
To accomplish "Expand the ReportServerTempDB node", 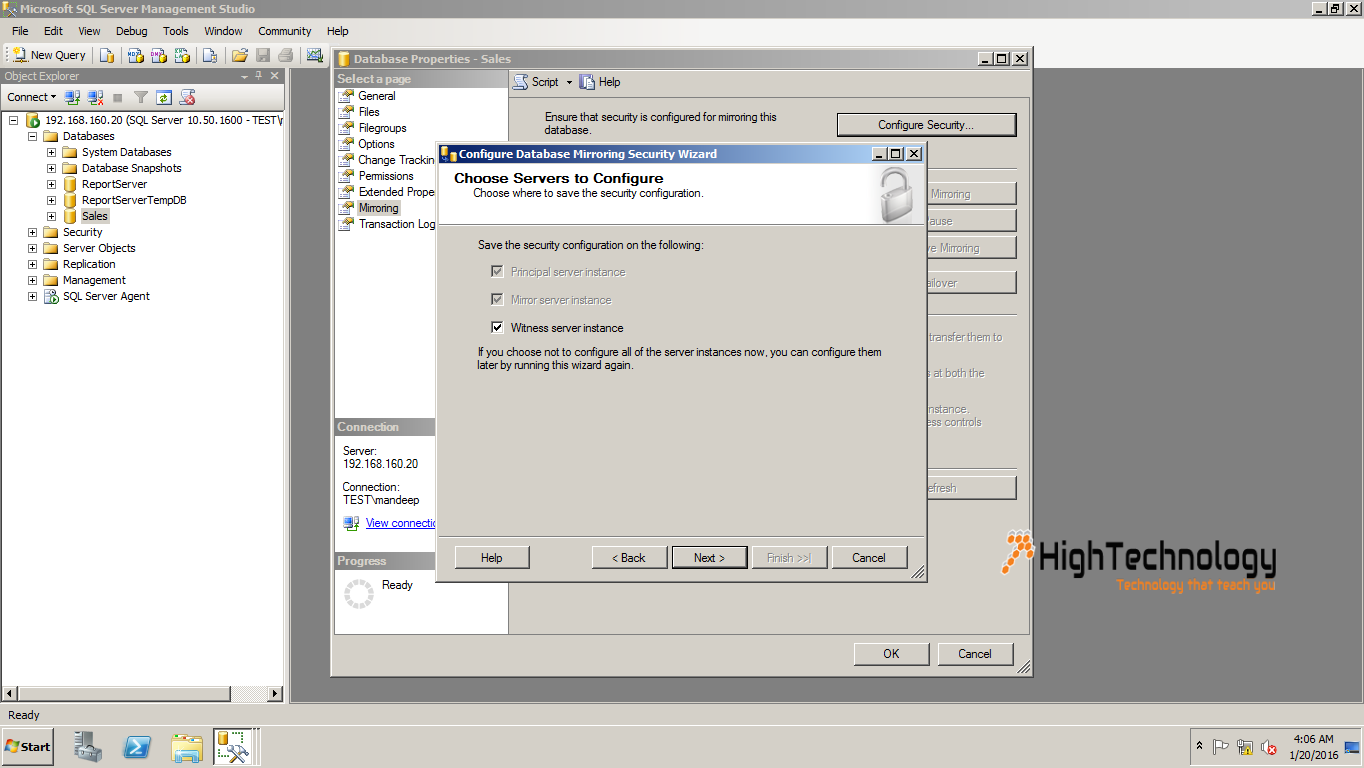I will click(x=52, y=200).
